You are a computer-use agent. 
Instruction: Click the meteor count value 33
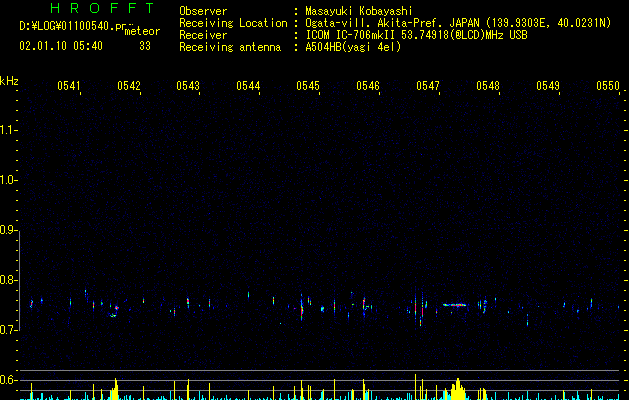pyautogui.click(x=145, y=46)
